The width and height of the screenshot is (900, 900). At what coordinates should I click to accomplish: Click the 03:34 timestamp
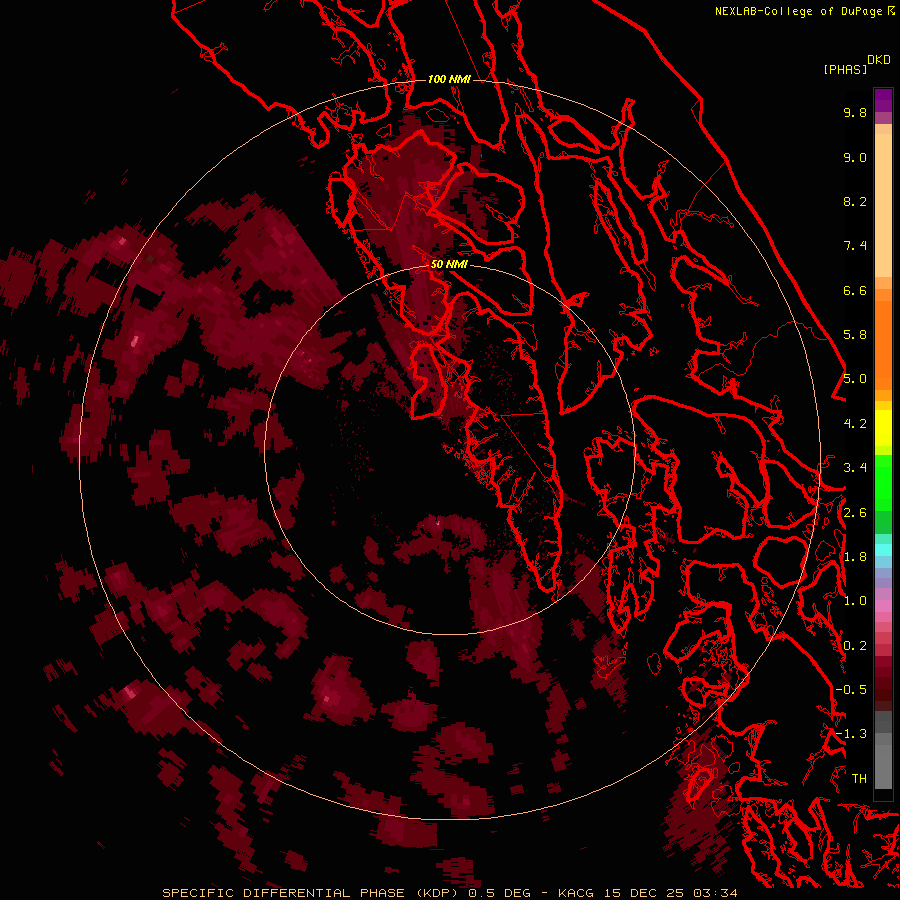point(715,893)
